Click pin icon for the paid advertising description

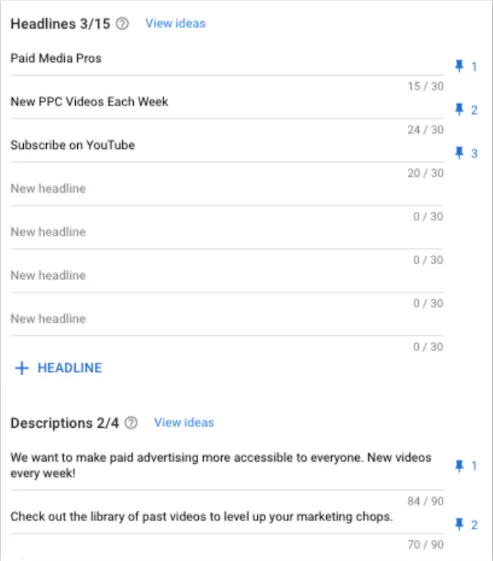(459, 466)
